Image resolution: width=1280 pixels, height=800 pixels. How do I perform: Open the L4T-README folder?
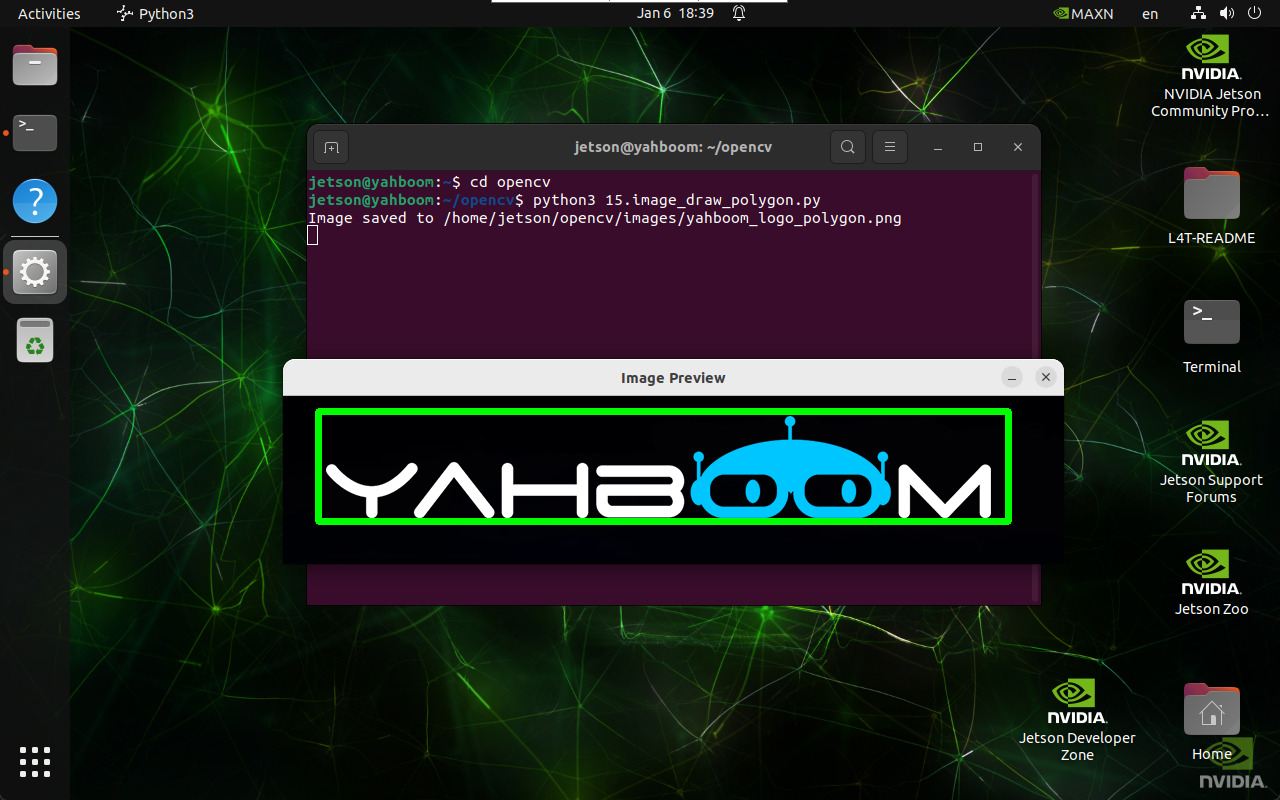click(x=1211, y=206)
